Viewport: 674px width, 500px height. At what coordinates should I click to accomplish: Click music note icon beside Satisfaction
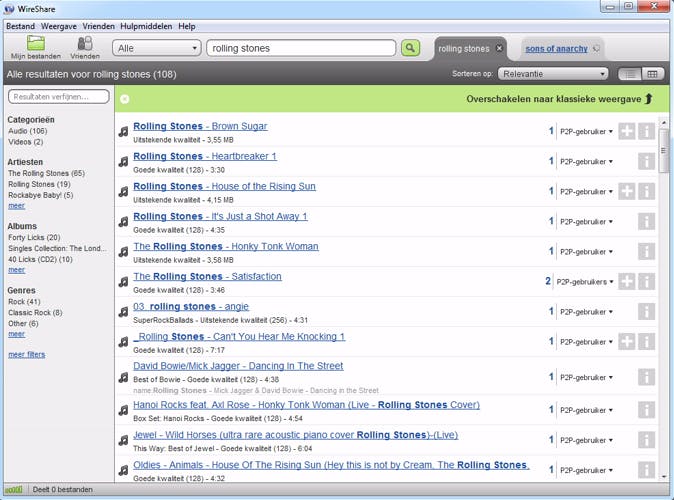123,282
